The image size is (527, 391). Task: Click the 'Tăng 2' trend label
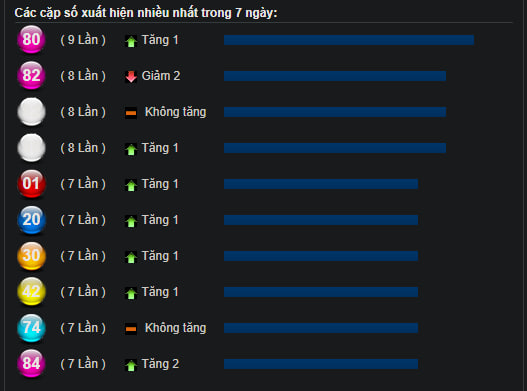(160, 364)
